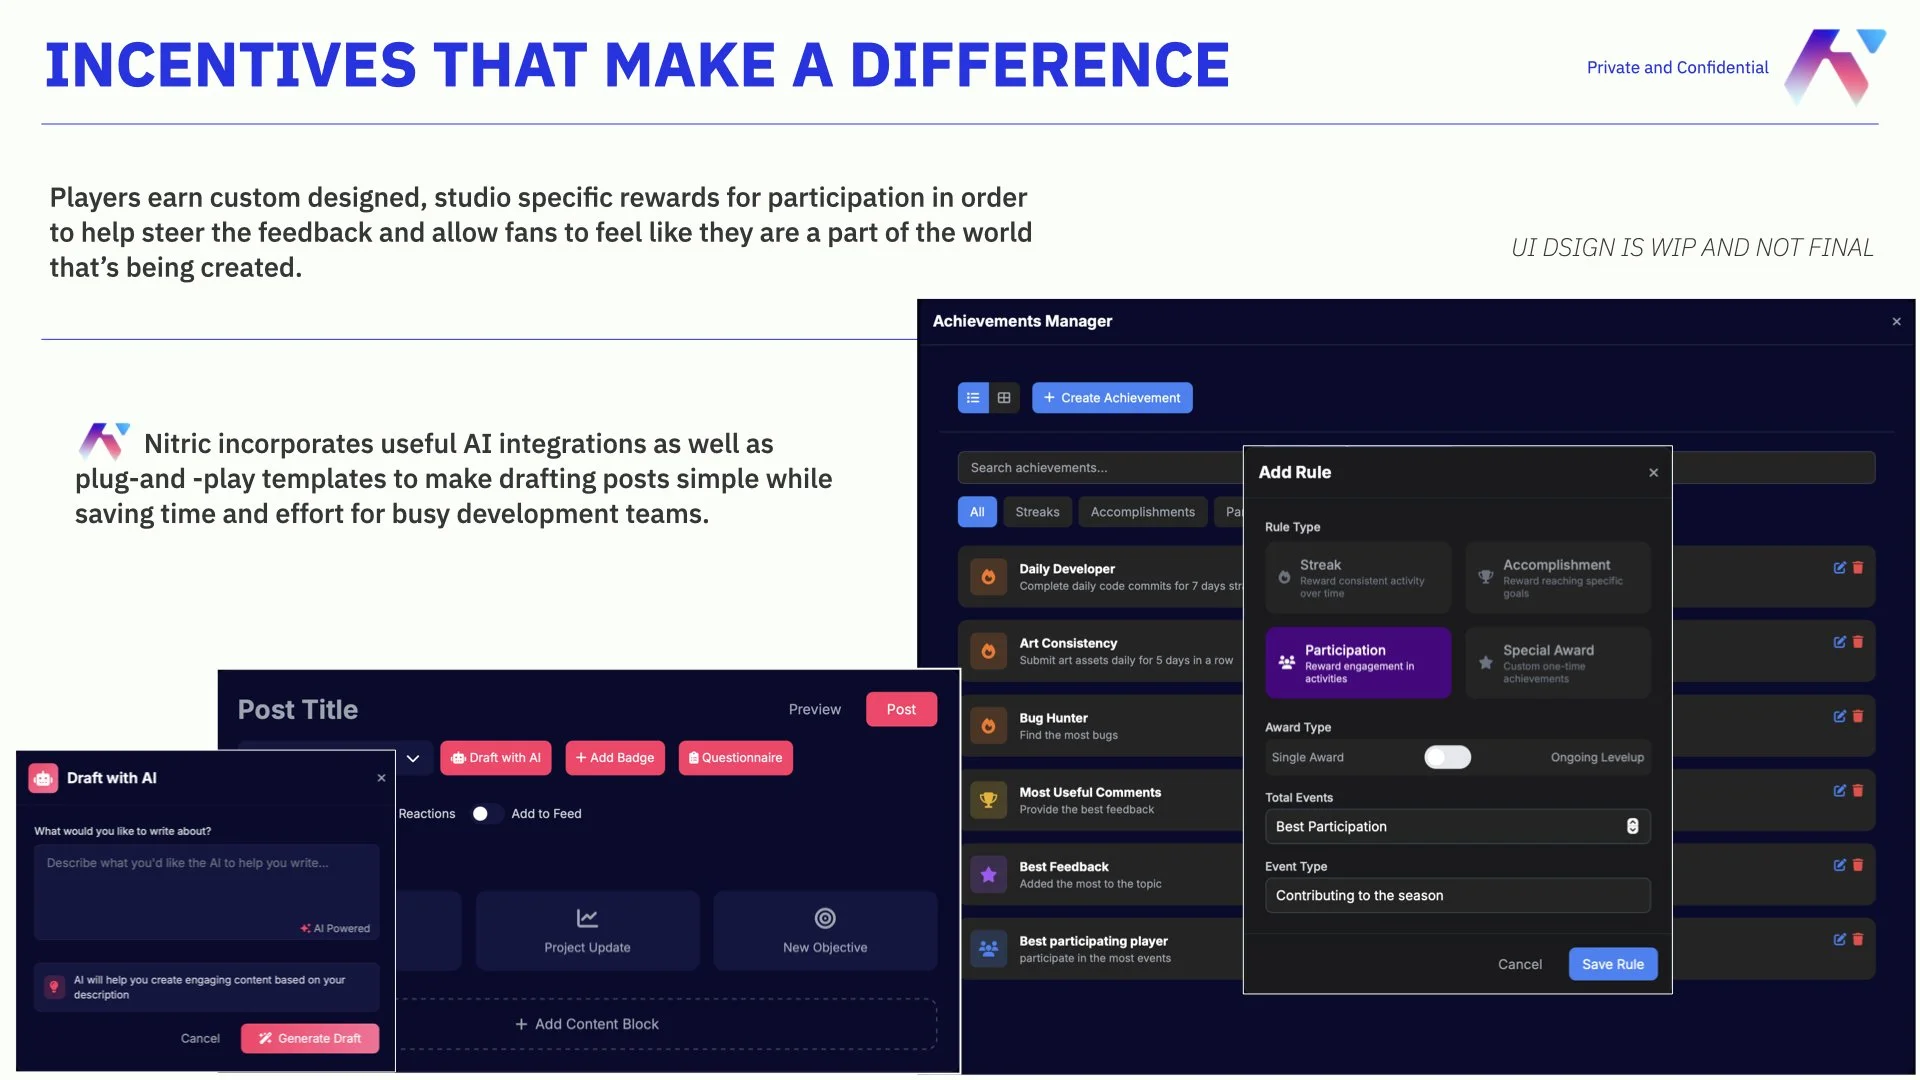This screenshot has height=1080, width=1920.
Task: Switch to list view icon
Action: point(973,398)
